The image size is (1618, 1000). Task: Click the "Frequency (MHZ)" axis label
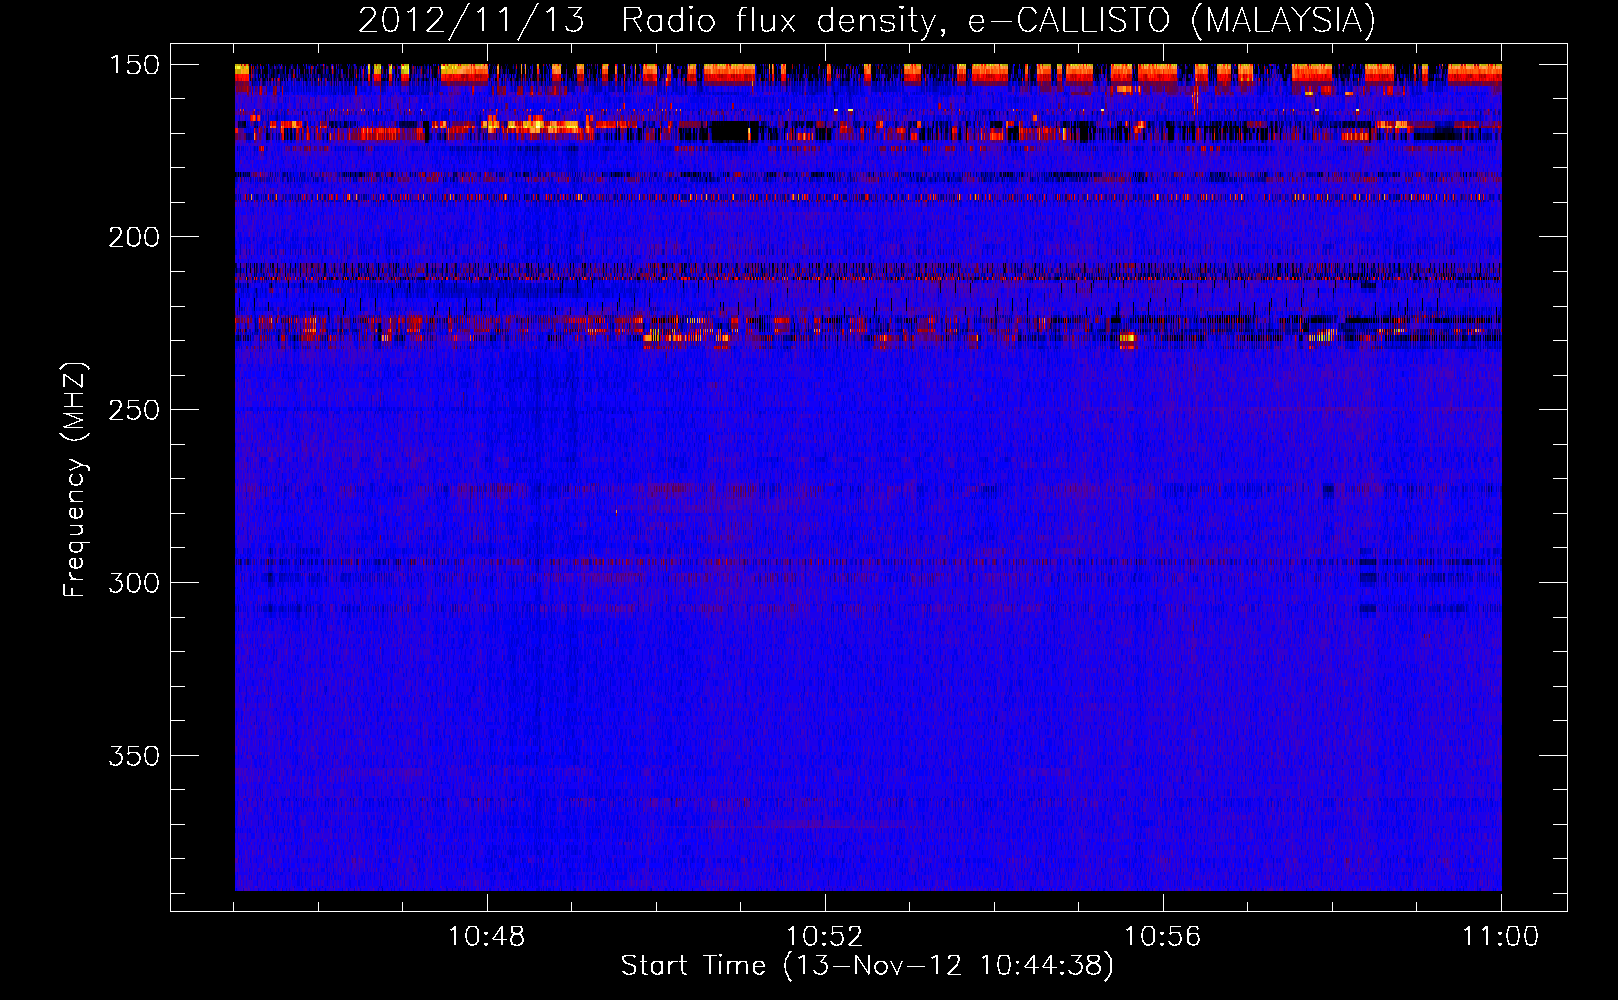tap(75, 479)
